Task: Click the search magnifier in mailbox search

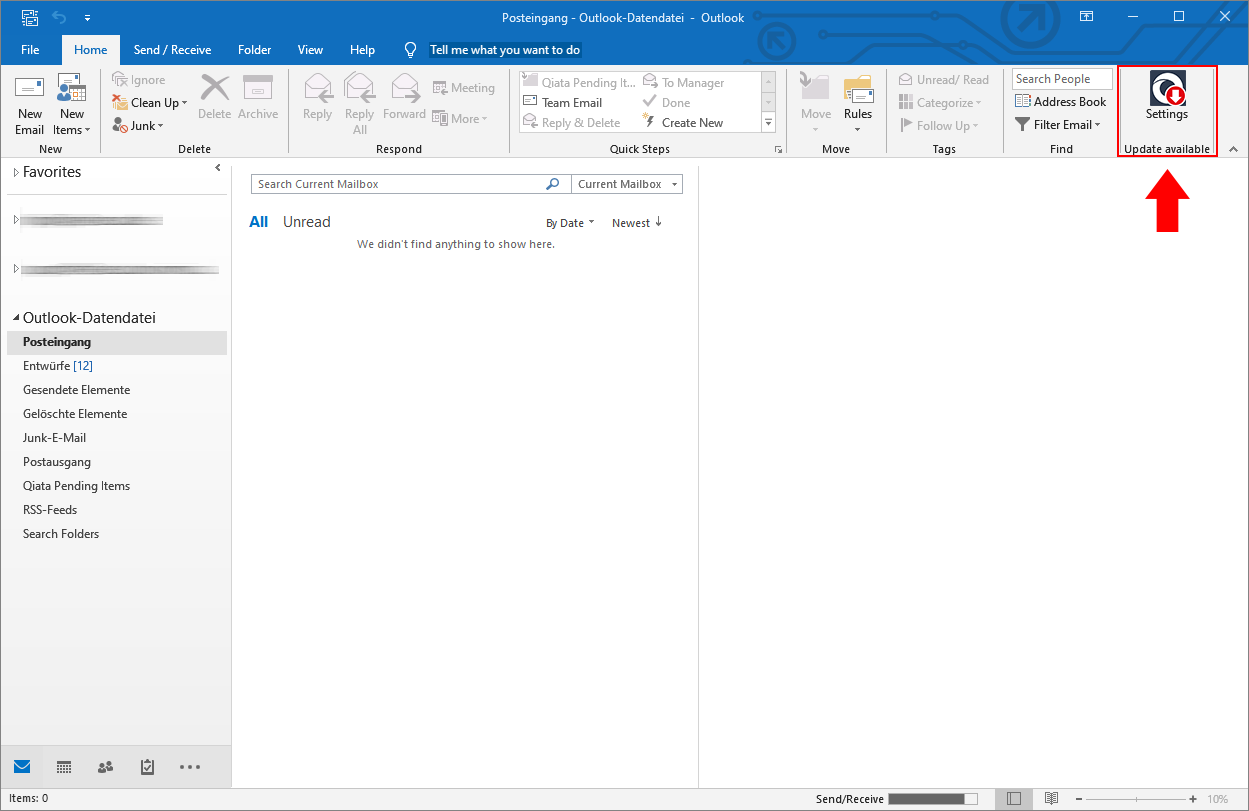Action: coord(552,184)
